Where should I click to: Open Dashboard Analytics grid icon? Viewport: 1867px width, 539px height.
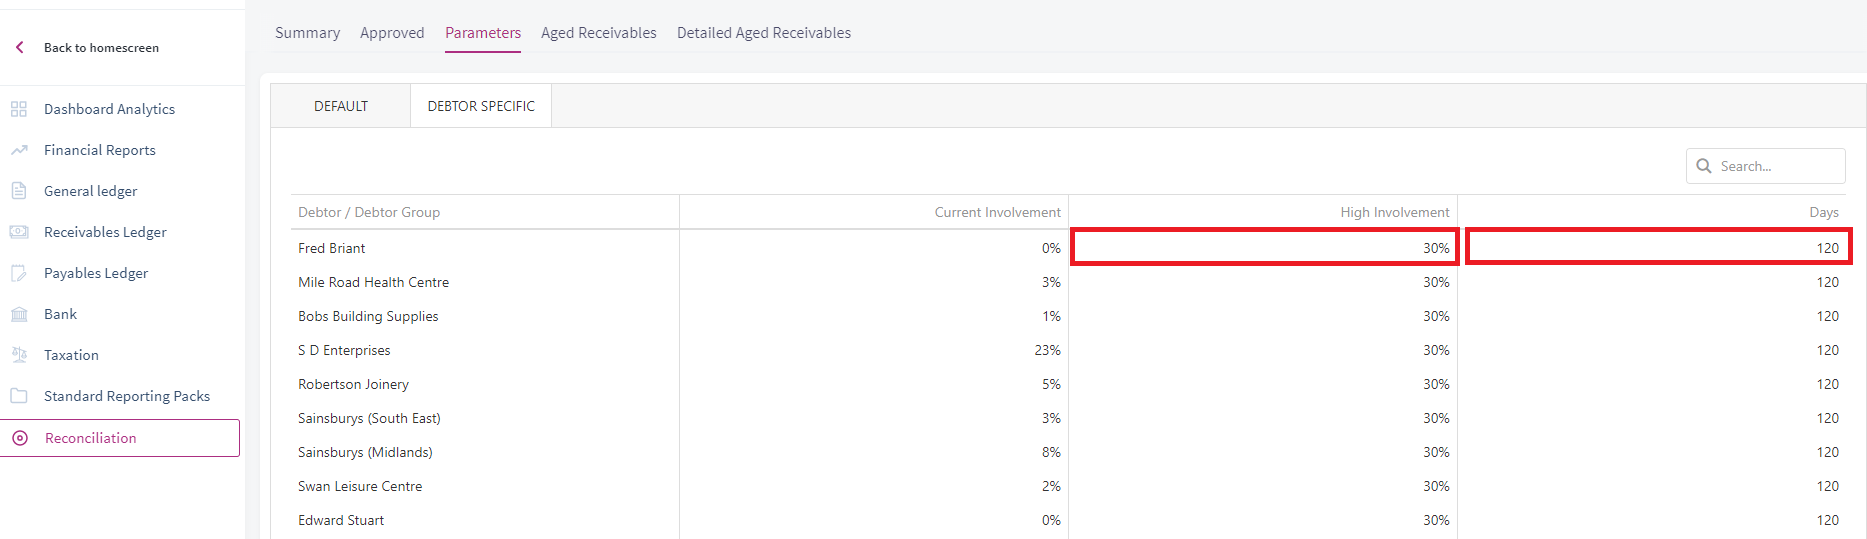click(19, 109)
